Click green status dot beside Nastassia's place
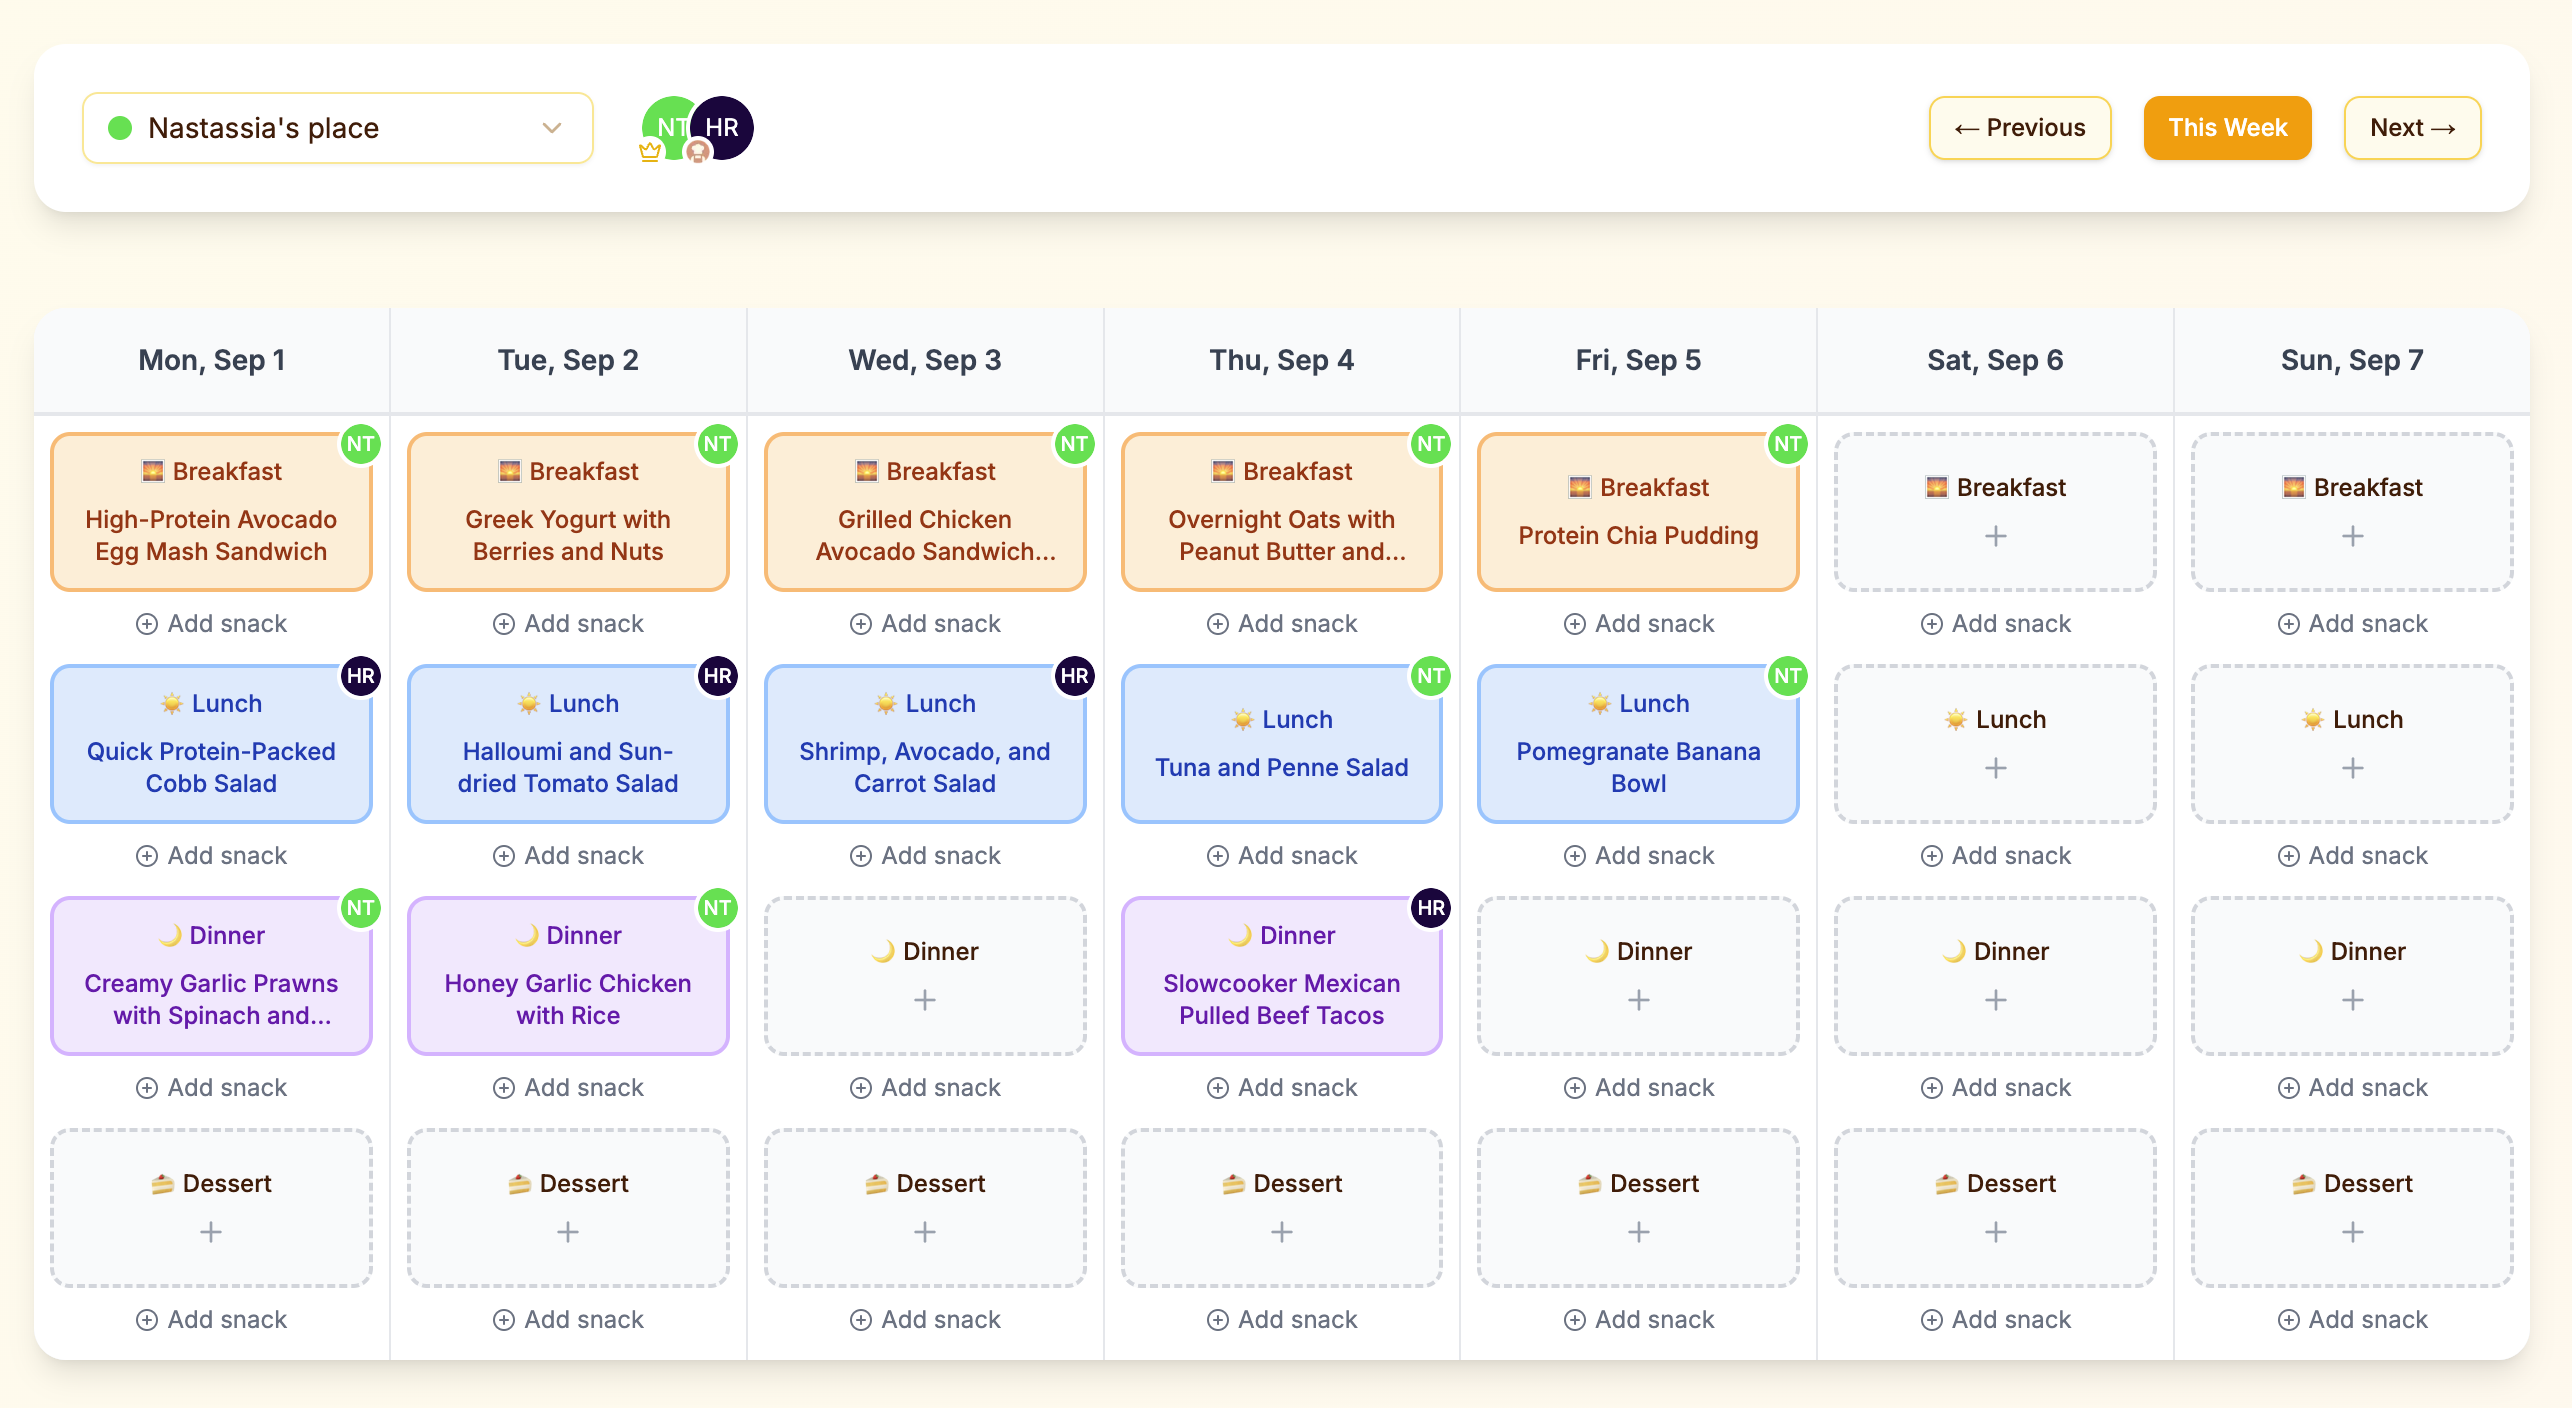The image size is (2572, 1408). [x=120, y=128]
